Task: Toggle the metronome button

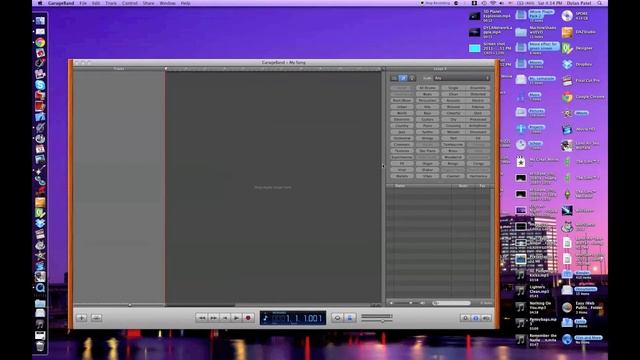Action: [x=349, y=318]
